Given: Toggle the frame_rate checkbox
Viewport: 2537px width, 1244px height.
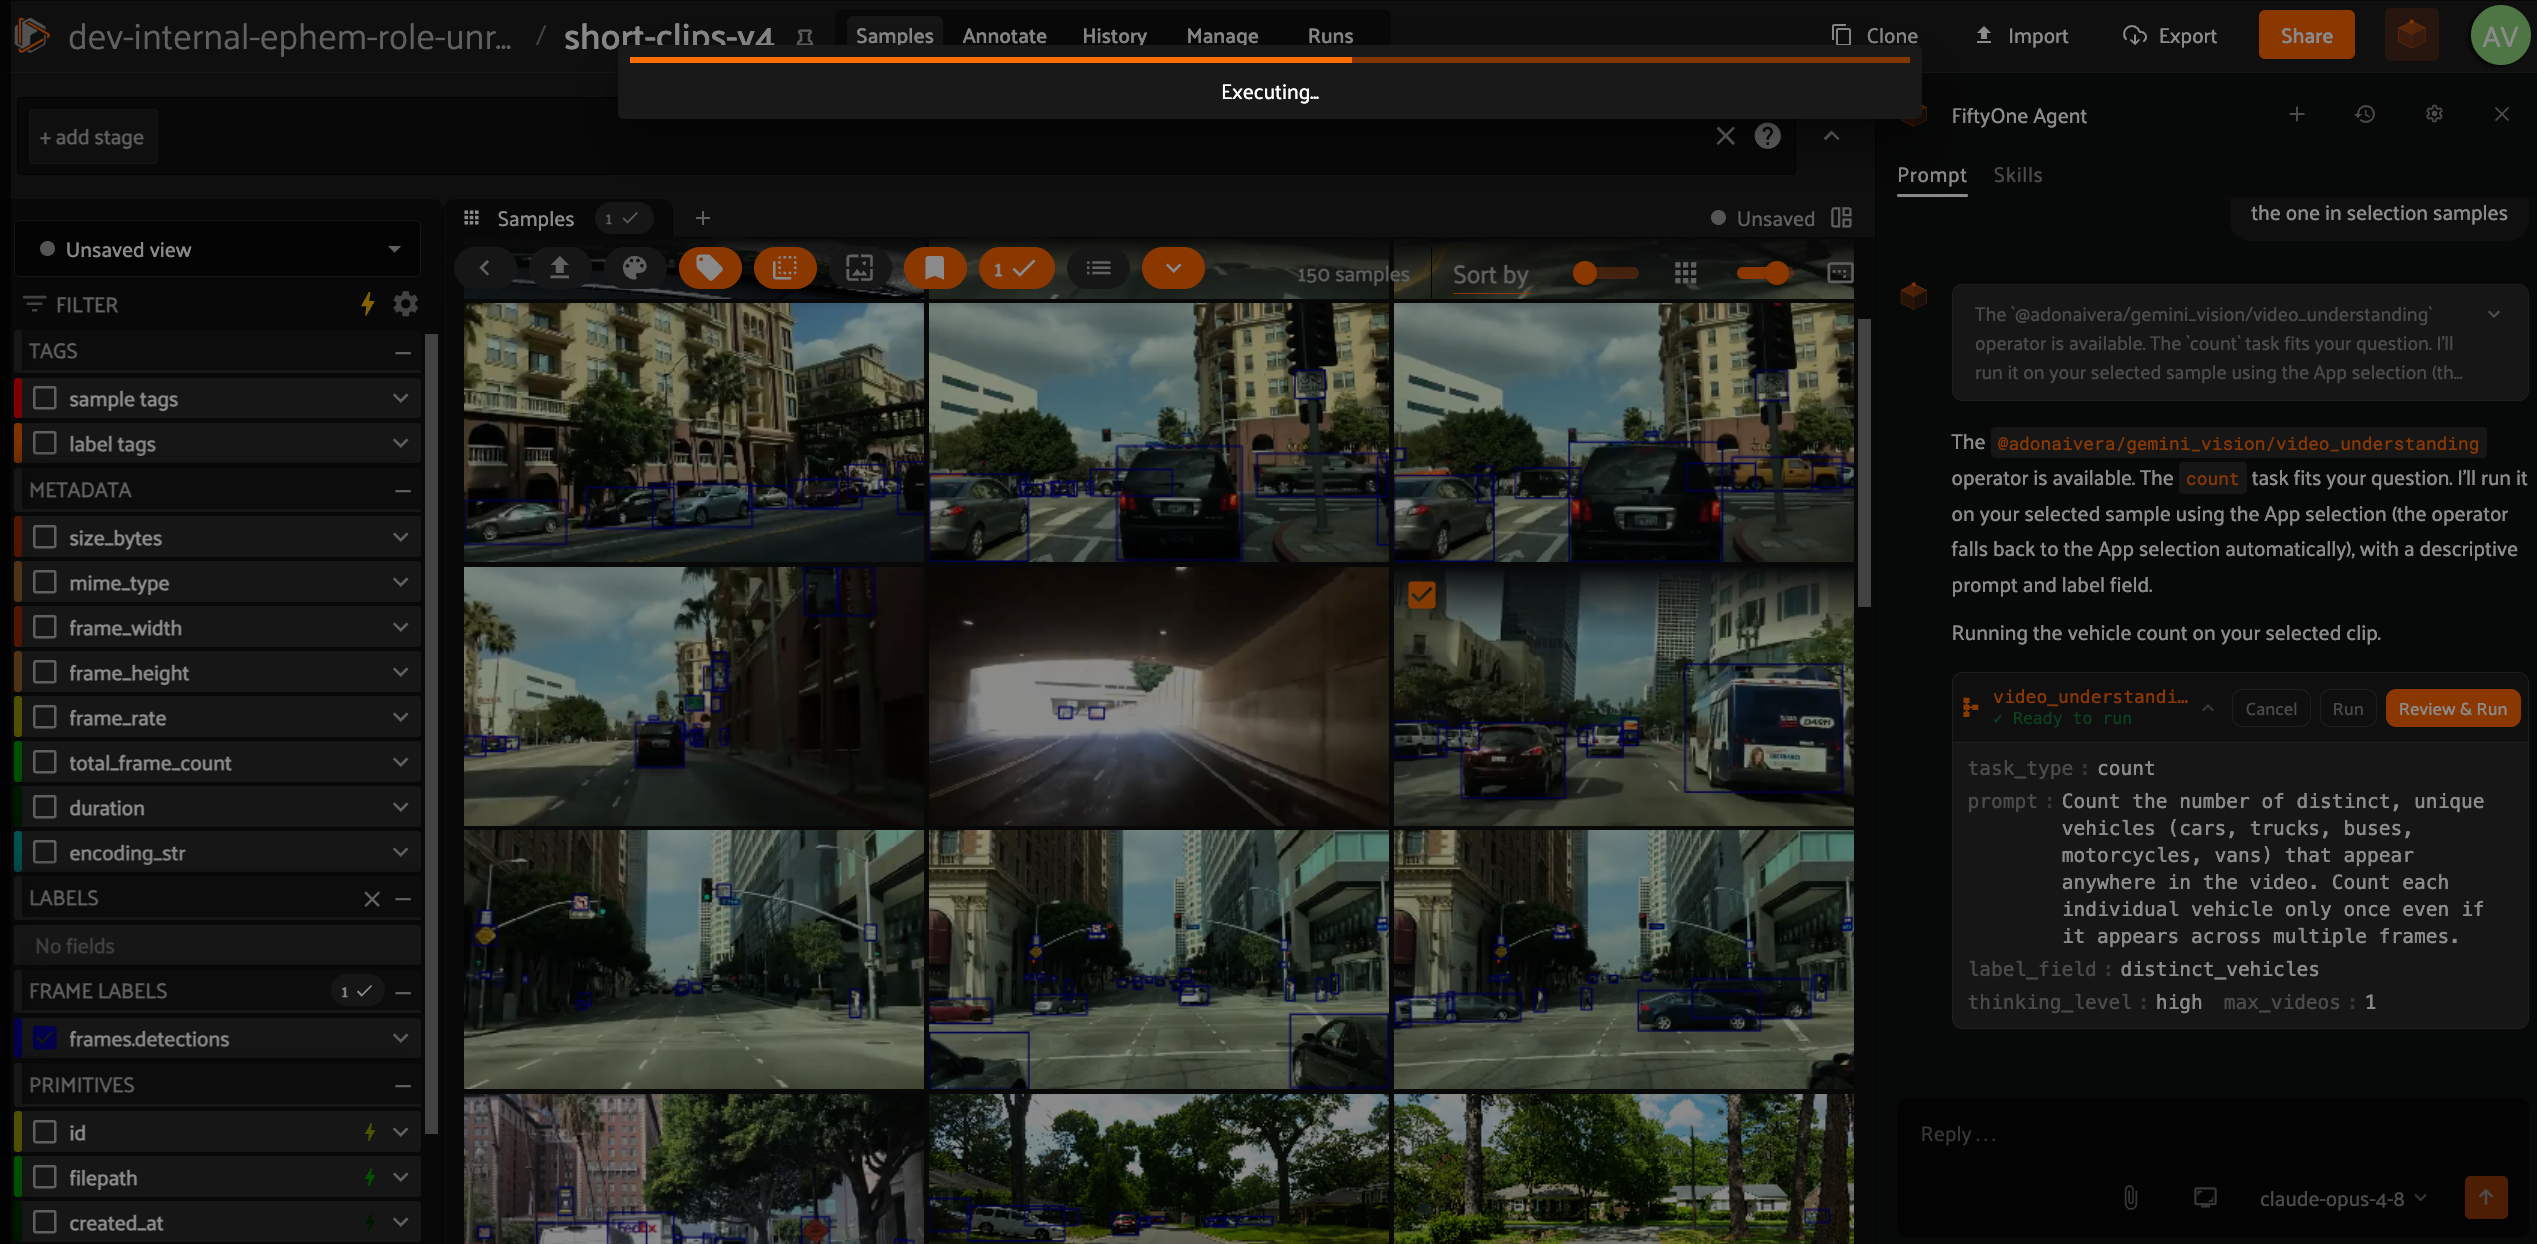Looking at the screenshot, I should click(45, 717).
